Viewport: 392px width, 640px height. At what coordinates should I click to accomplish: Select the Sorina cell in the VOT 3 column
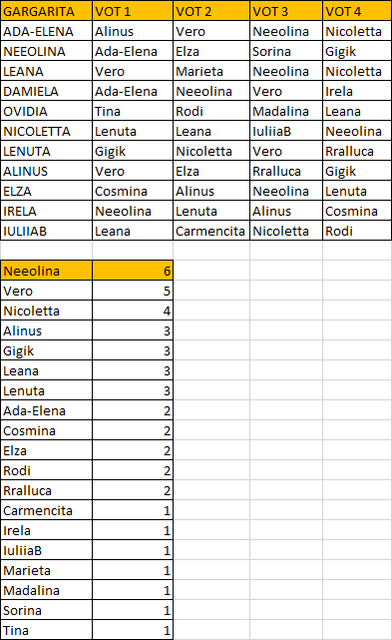pyautogui.click(x=286, y=51)
